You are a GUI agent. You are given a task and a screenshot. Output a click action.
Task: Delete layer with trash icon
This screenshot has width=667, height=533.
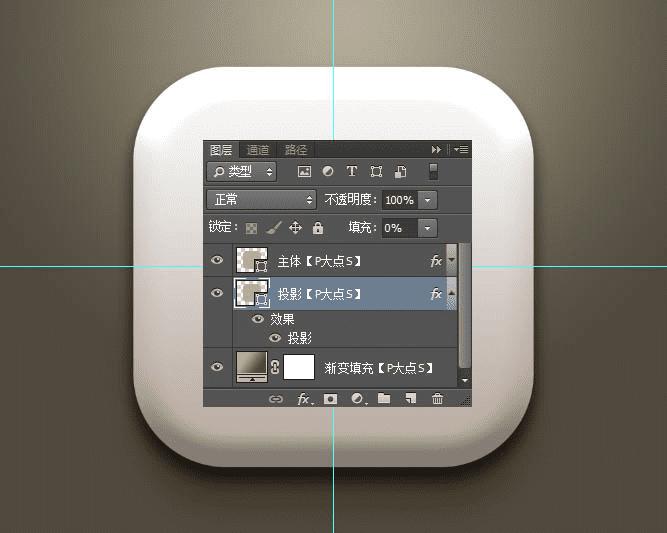[437, 399]
